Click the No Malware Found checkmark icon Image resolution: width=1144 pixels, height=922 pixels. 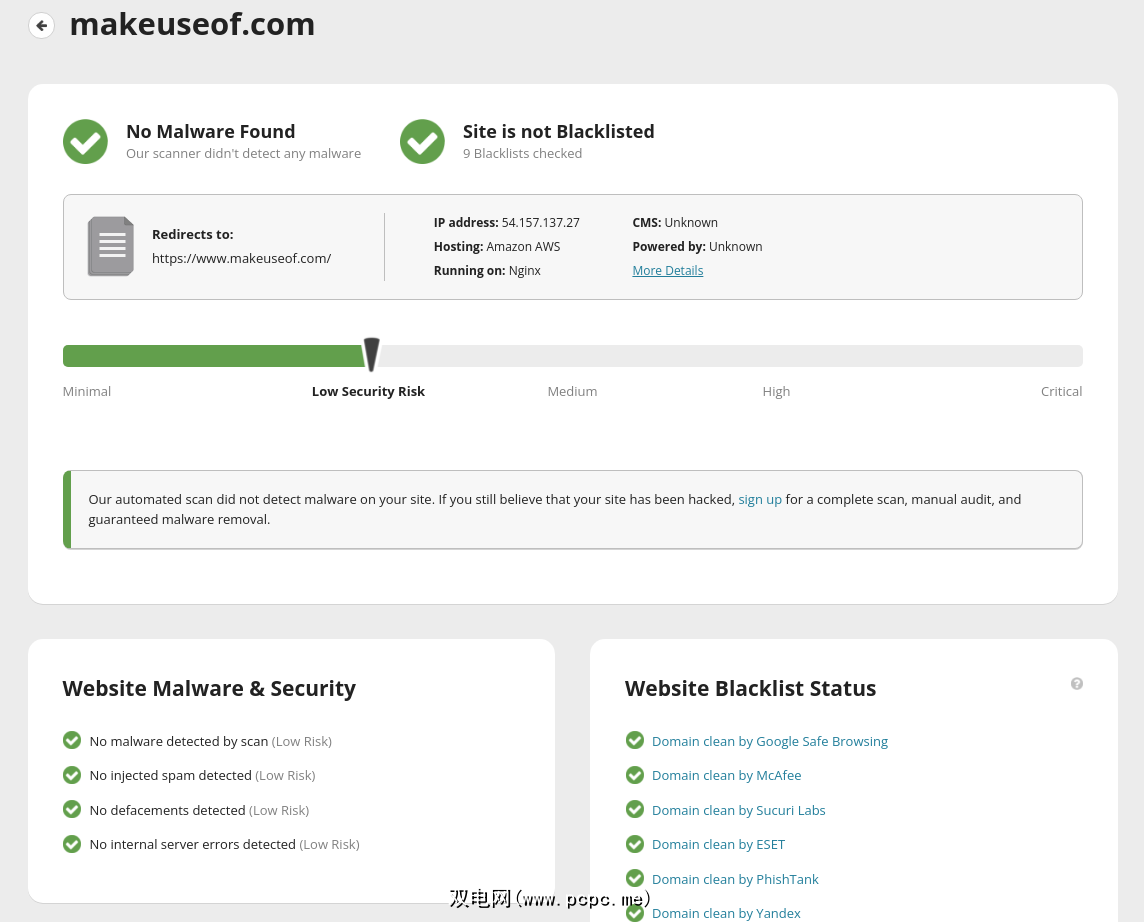pyautogui.click(x=85, y=141)
